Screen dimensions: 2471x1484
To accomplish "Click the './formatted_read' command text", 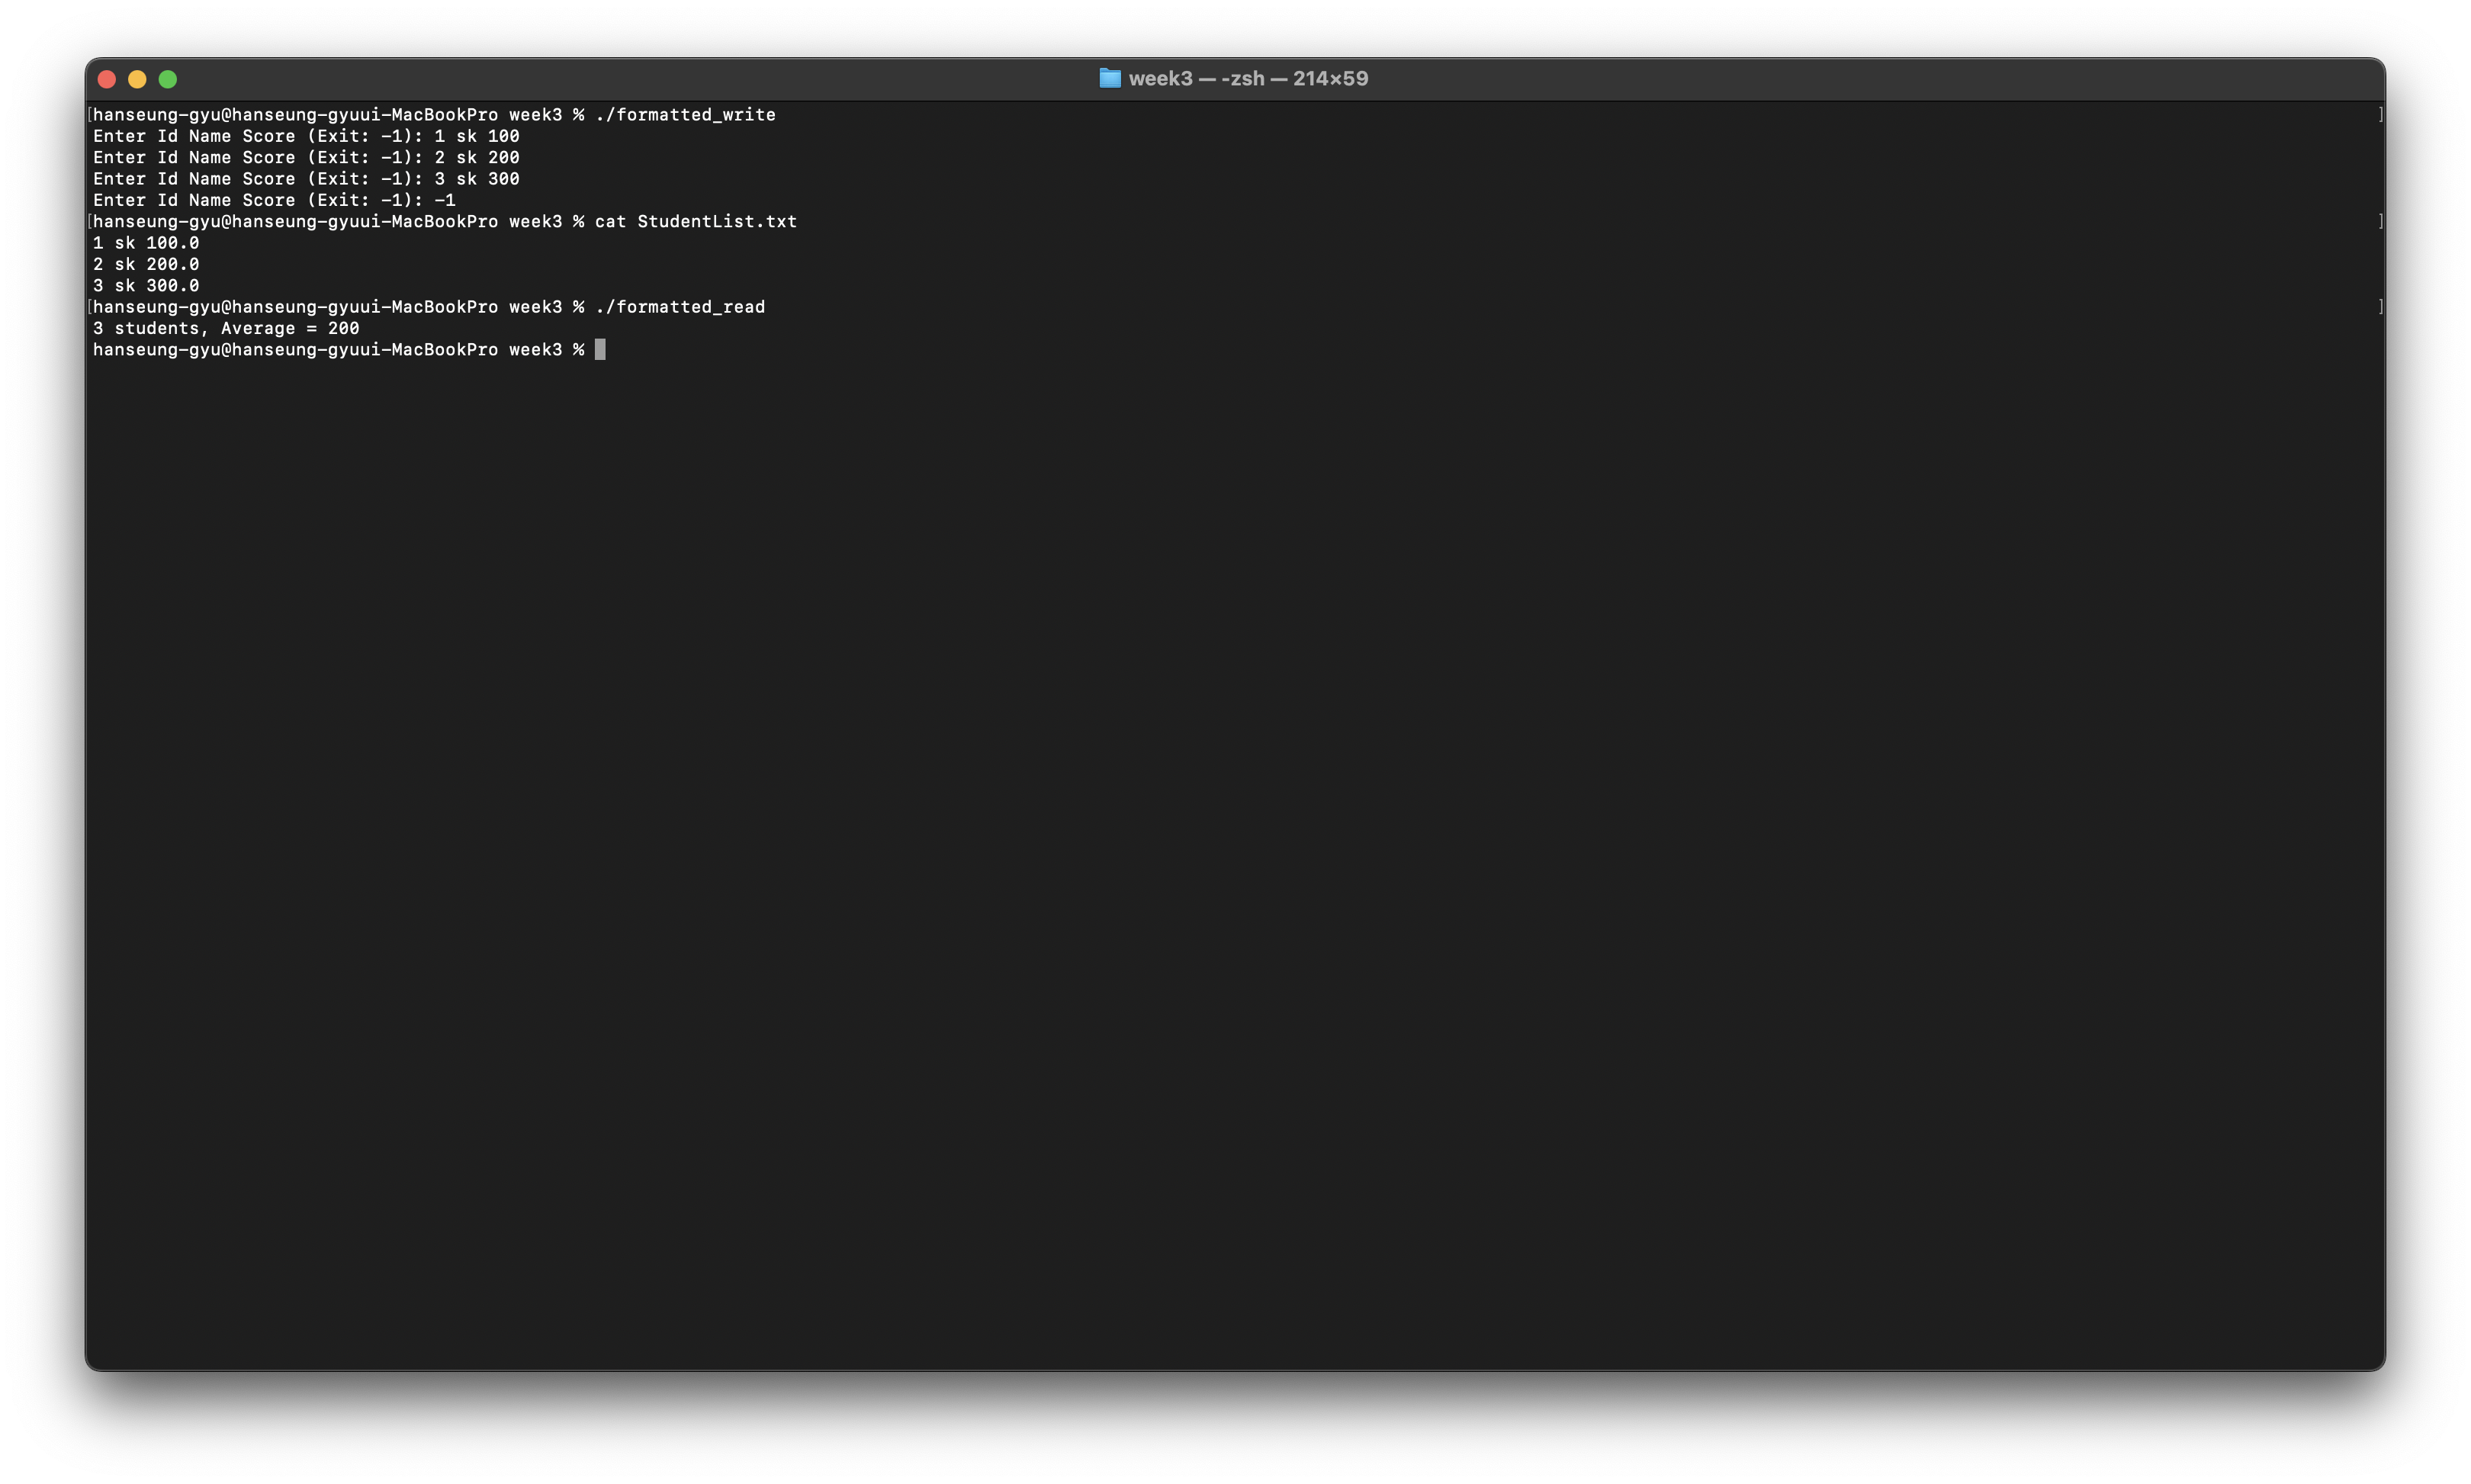I will 680,307.
